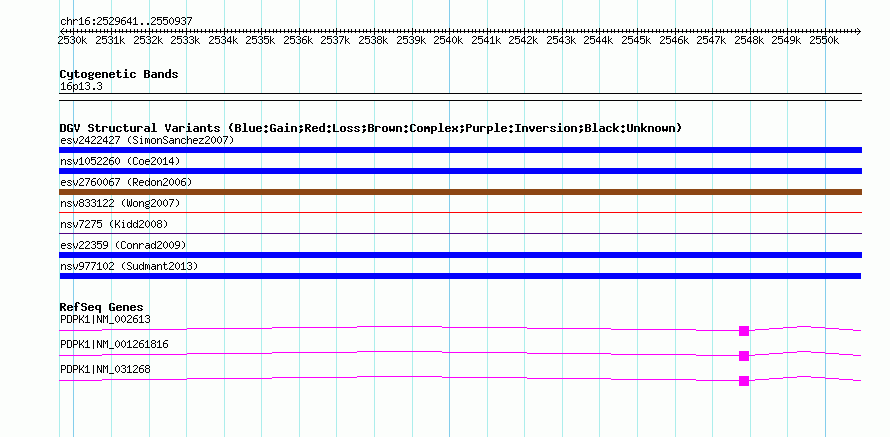Click the nsv833122 (Wong2007) label
The width and height of the screenshot is (890, 437).
[120, 203]
